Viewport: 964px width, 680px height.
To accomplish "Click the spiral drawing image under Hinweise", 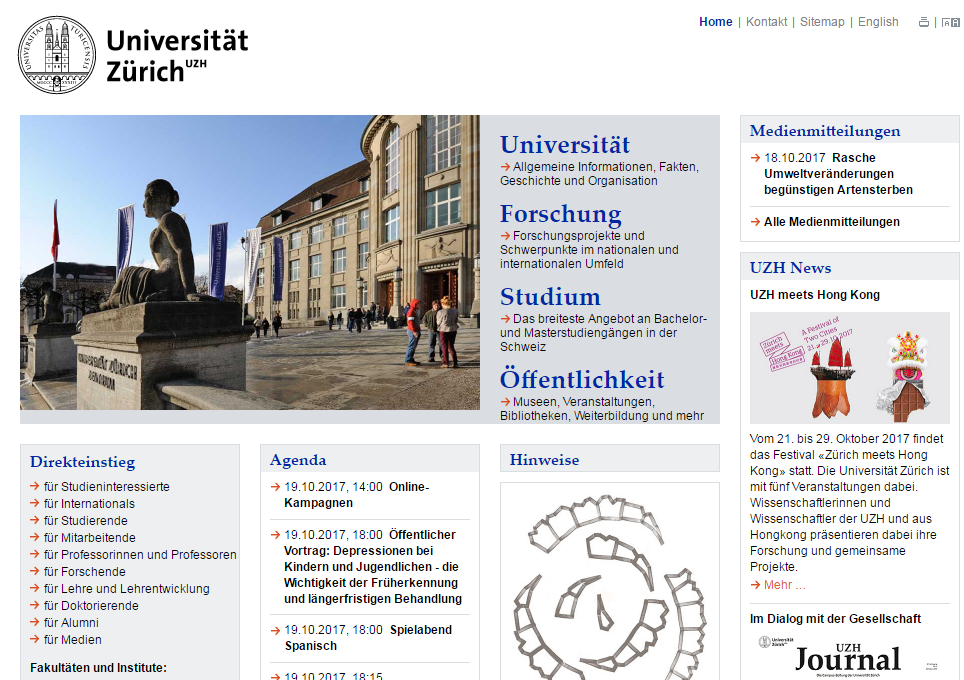I will pyautogui.click(x=609, y=586).
